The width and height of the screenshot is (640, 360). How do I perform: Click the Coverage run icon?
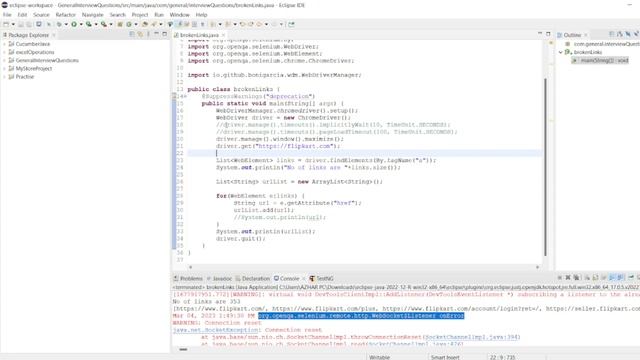point(89,24)
